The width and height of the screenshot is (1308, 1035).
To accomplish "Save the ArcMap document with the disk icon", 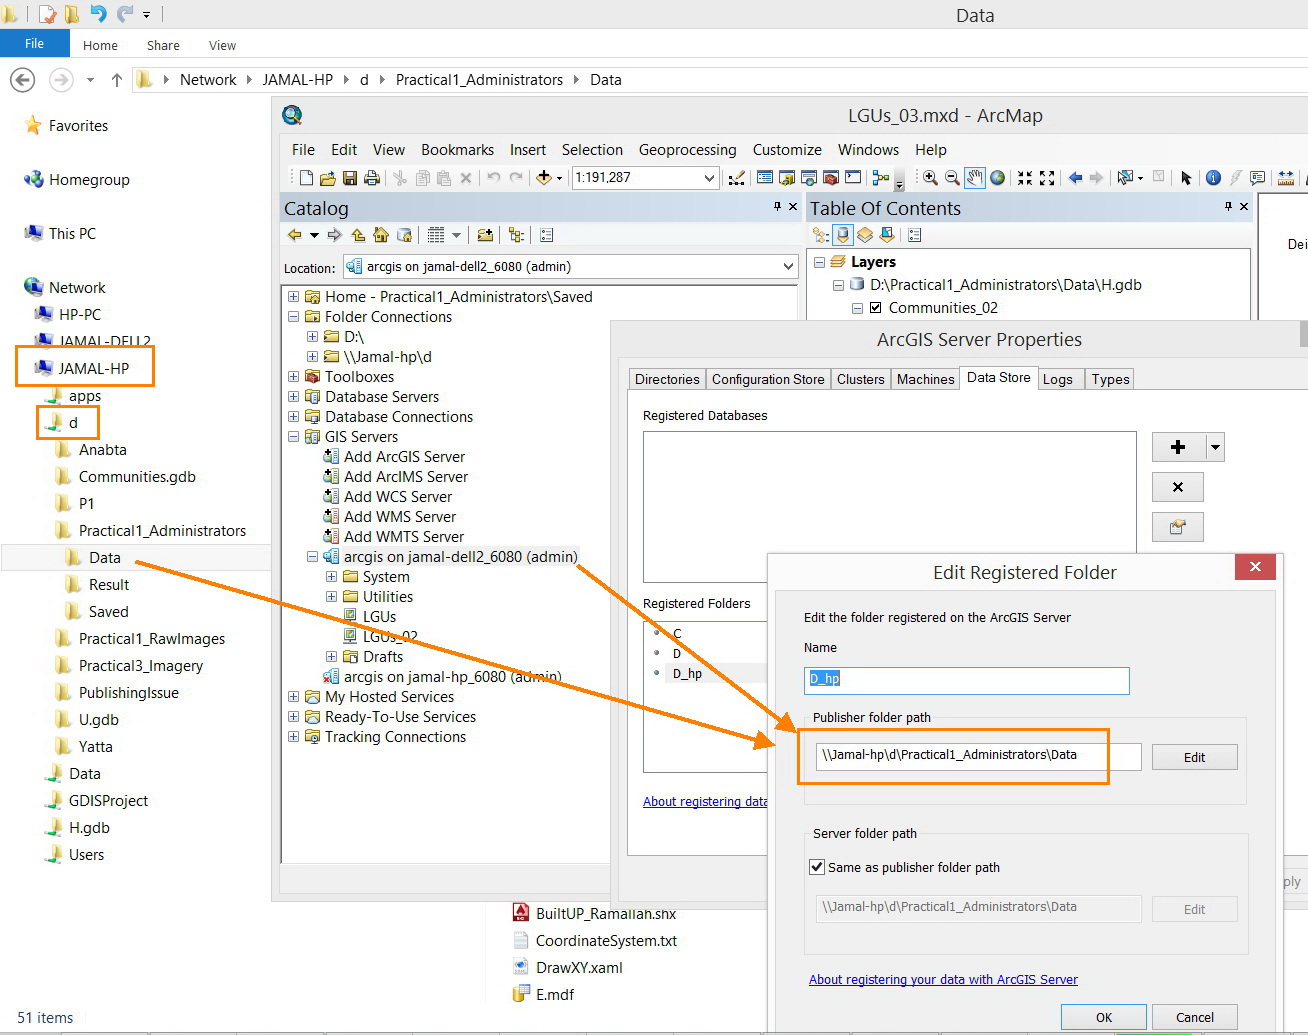I will [350, 178].
